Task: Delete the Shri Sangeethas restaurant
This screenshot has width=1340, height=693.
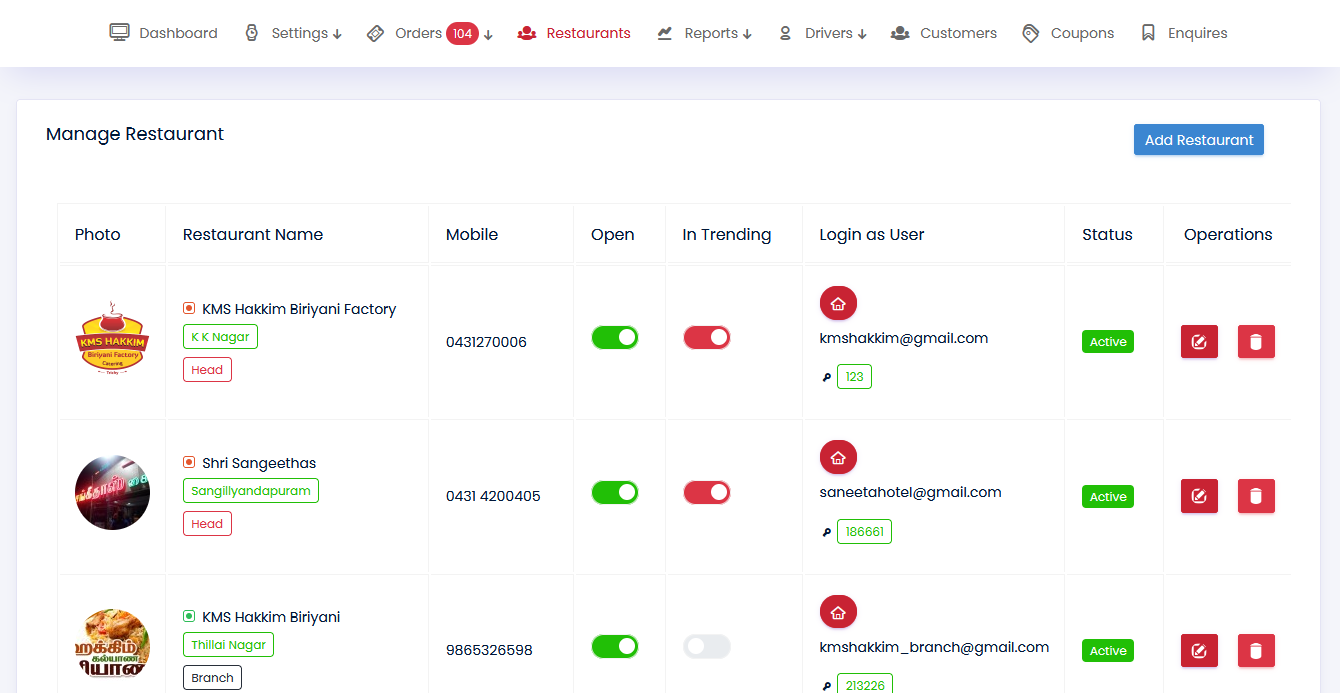Action: [1256, 496]
